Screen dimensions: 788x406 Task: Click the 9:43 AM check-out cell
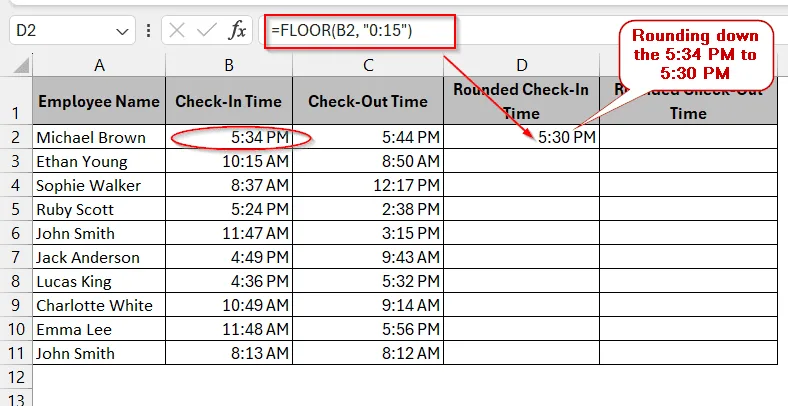click(x=368, y=257)
